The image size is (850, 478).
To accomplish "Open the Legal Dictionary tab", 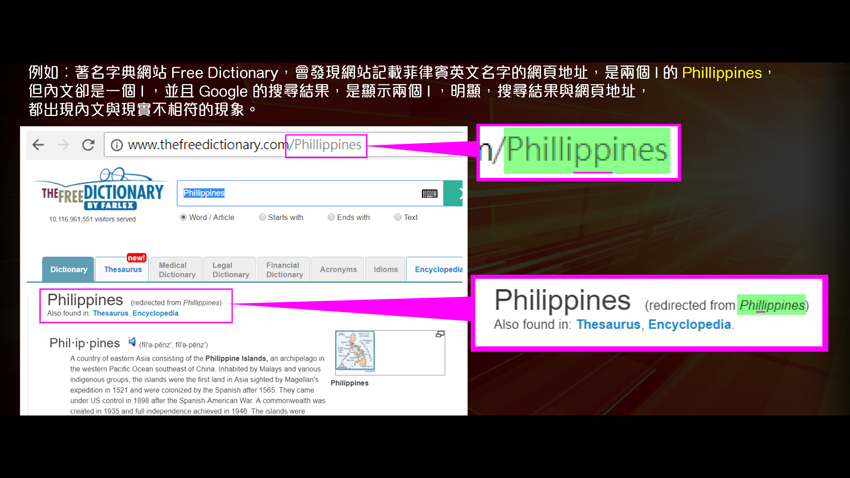I will (x=230, y=269).
